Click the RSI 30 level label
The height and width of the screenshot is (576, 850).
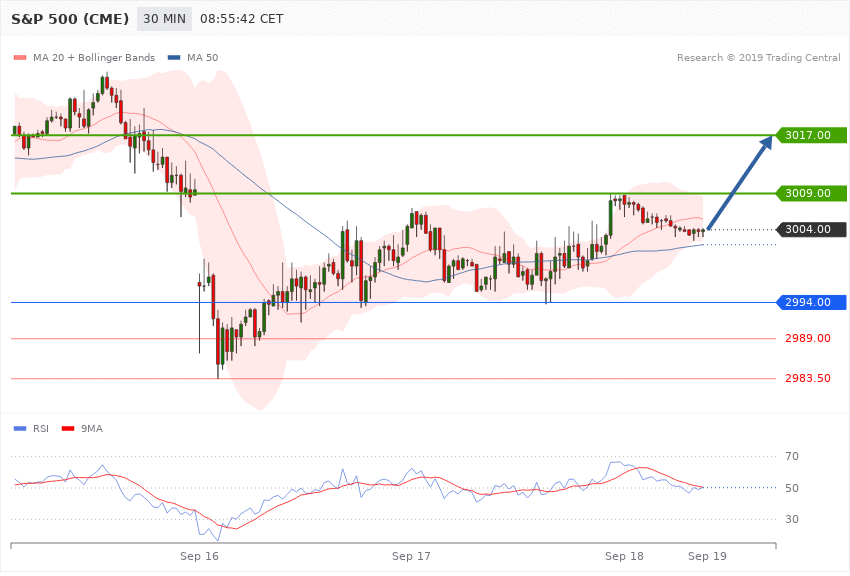point(792,519)
